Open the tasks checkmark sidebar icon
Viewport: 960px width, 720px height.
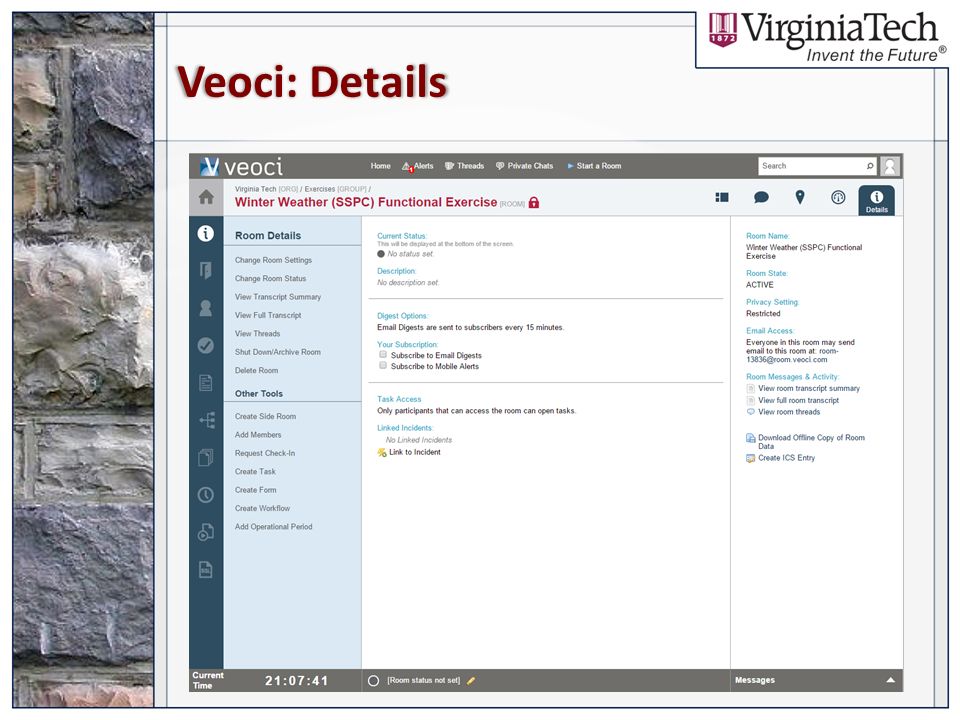(206, 346)
